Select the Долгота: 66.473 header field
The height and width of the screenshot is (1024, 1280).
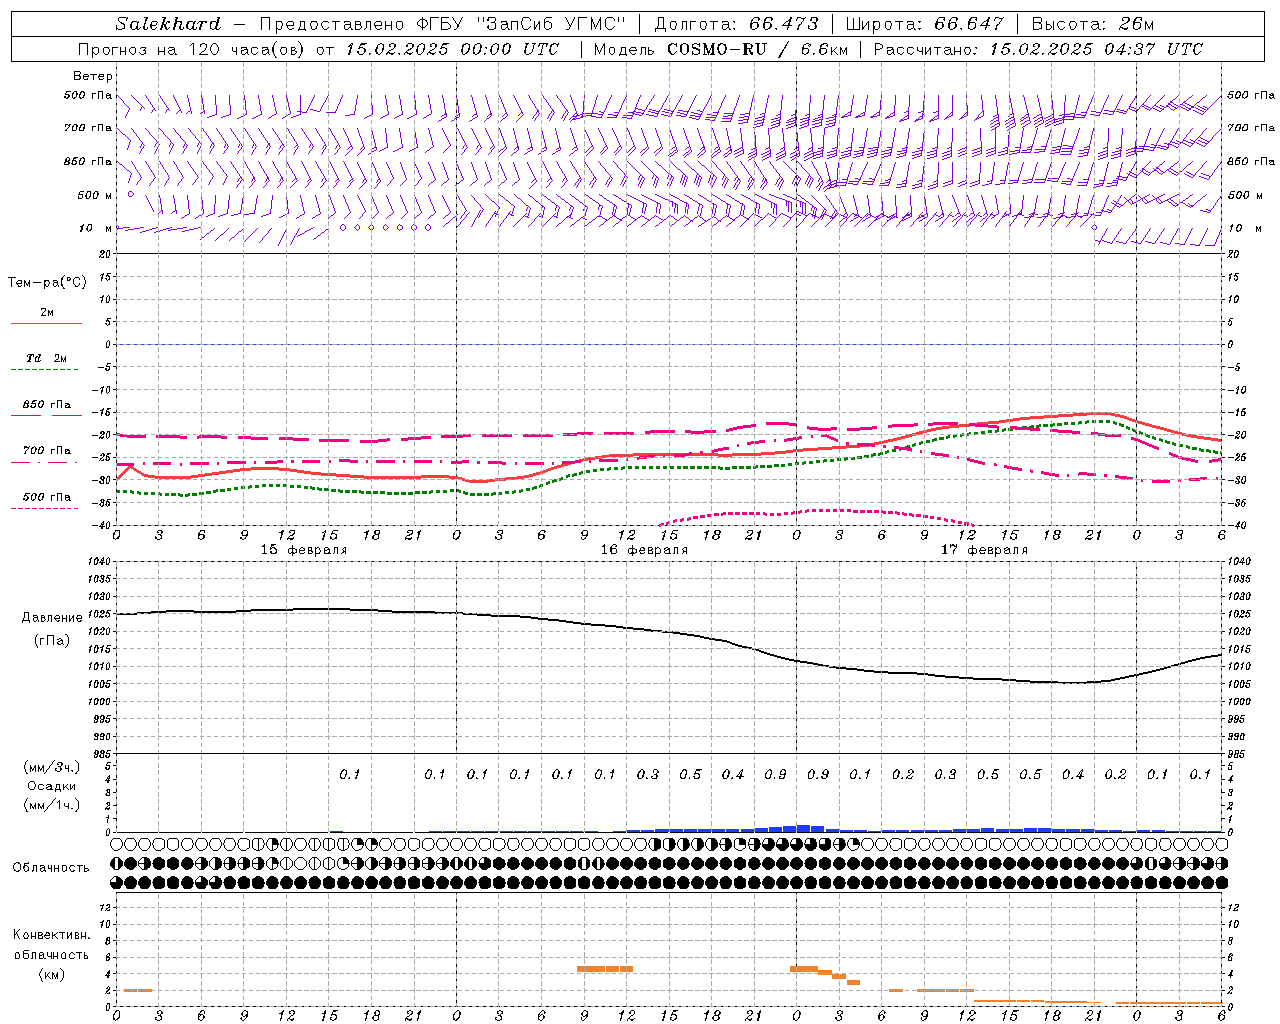tap(736, 24)
